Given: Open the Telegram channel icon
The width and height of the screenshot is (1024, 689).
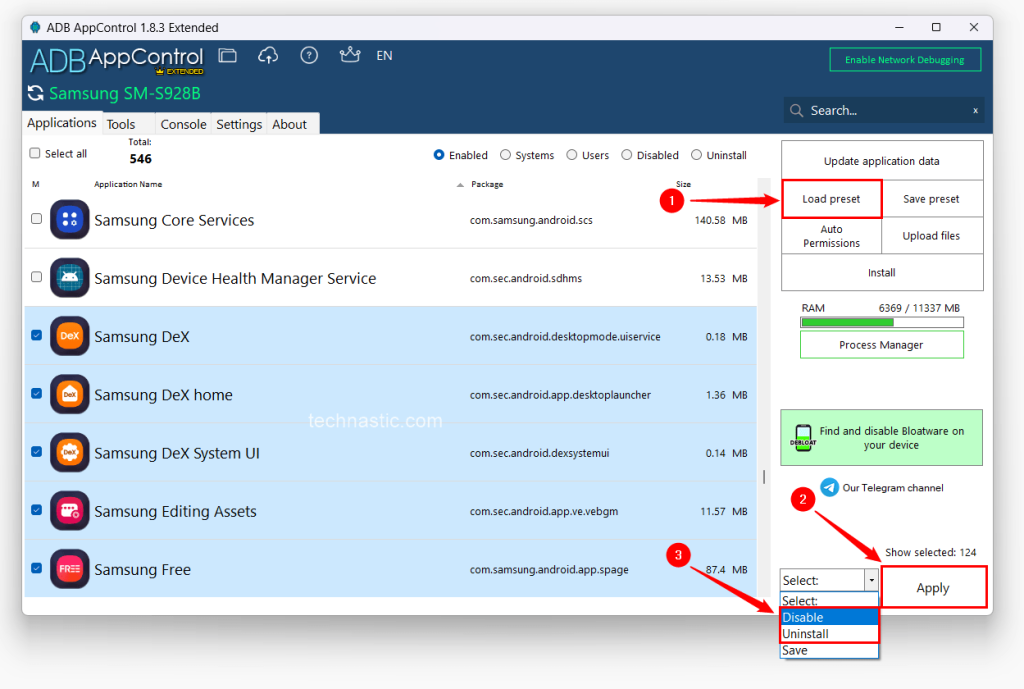Looking at the screenshot, I should point(829,487).
